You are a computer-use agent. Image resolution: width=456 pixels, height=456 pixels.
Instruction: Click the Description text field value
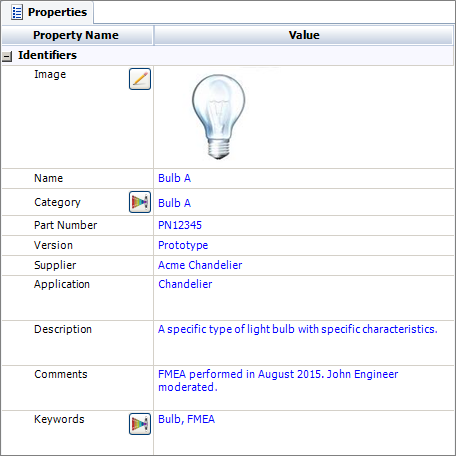pos(298,329)
